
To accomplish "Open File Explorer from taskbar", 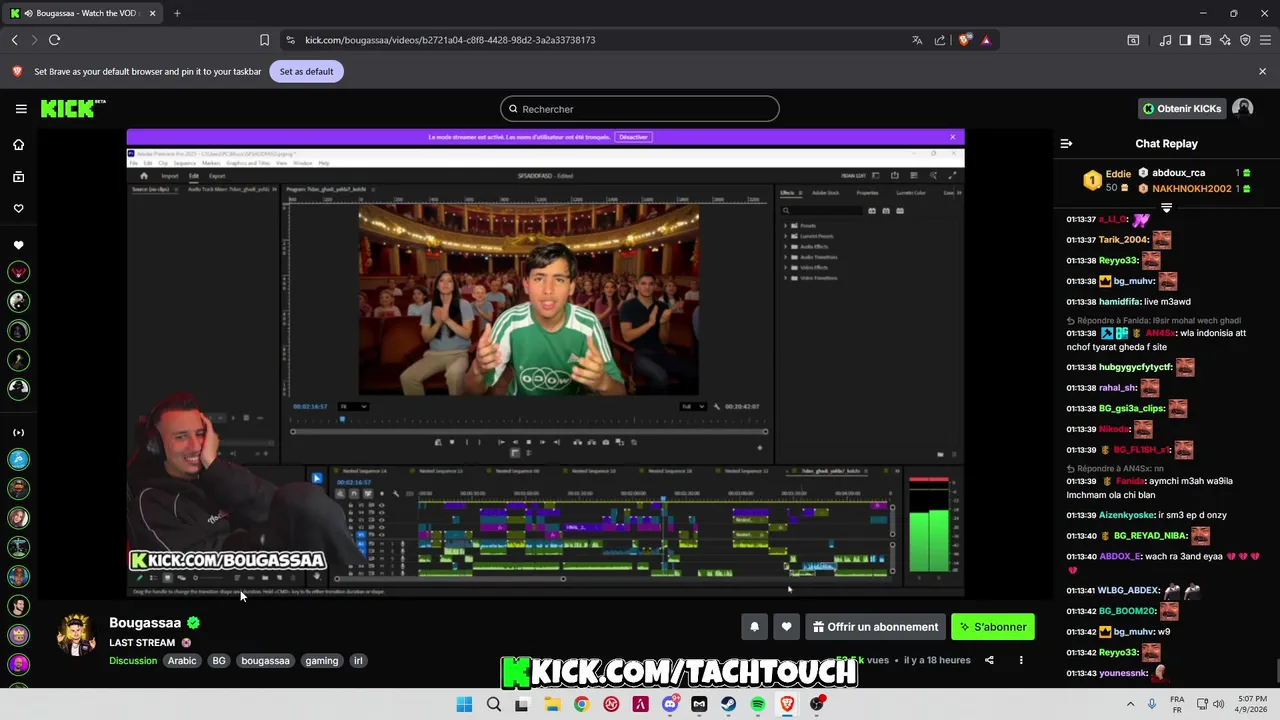I will click(552, 704).
